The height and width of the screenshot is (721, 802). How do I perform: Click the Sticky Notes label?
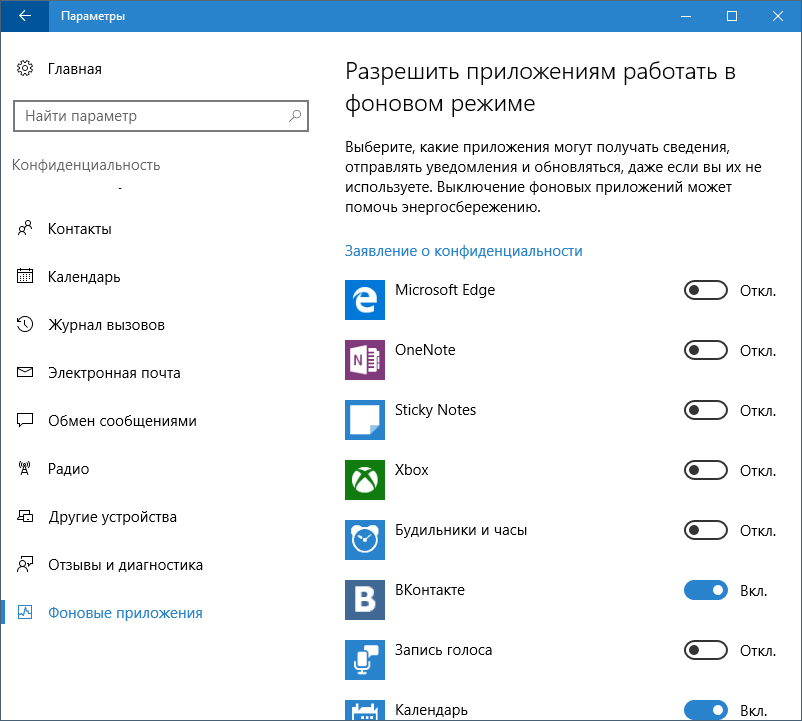coord(435,410)
